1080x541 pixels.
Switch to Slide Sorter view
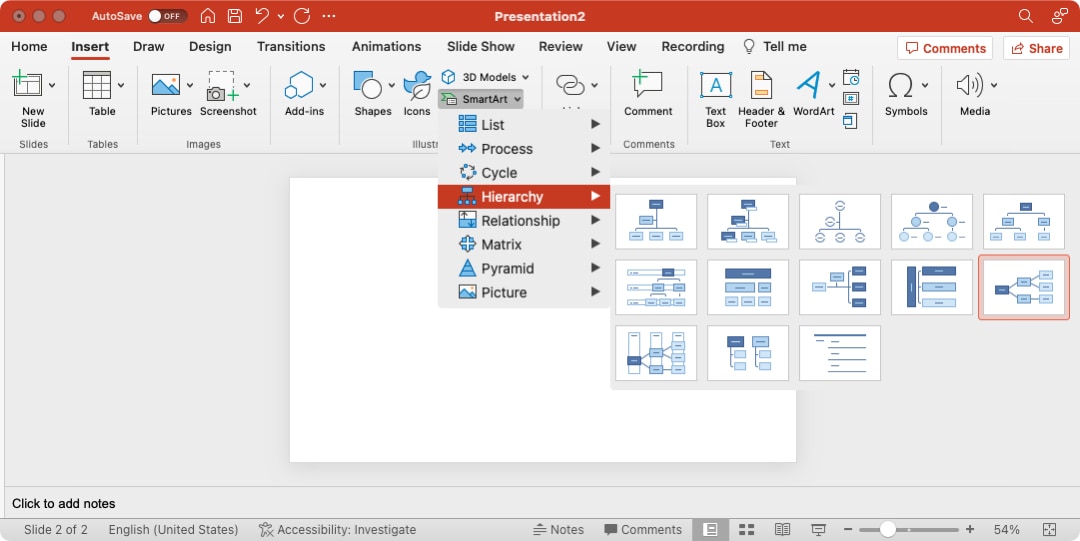point(747,529)
